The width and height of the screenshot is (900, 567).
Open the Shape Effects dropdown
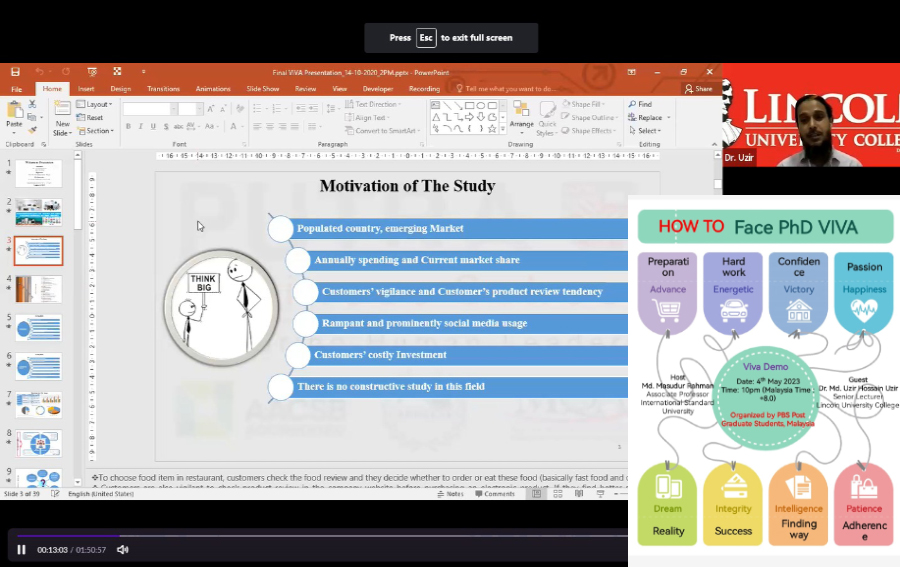point(588,130)
